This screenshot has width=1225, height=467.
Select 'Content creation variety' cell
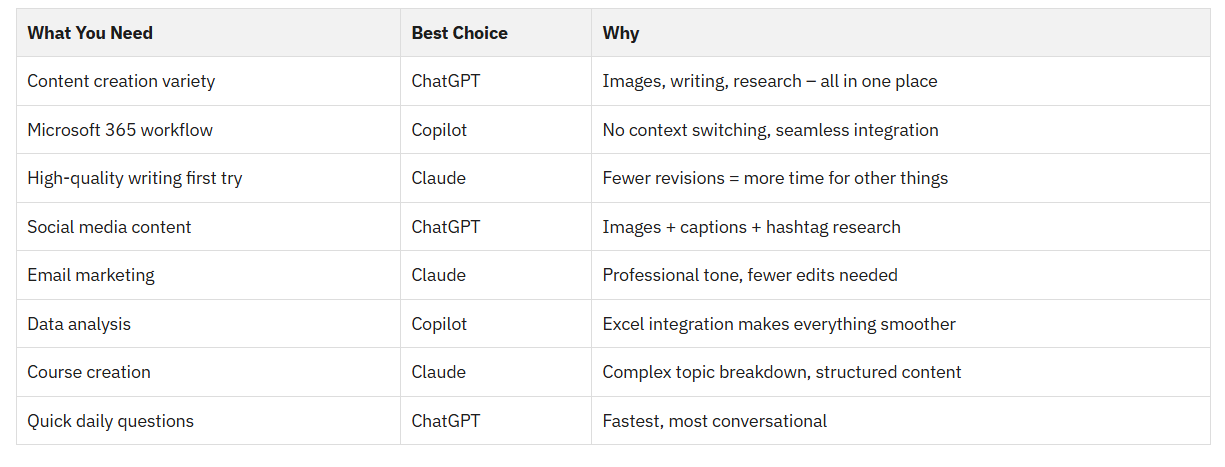point(208,81)
